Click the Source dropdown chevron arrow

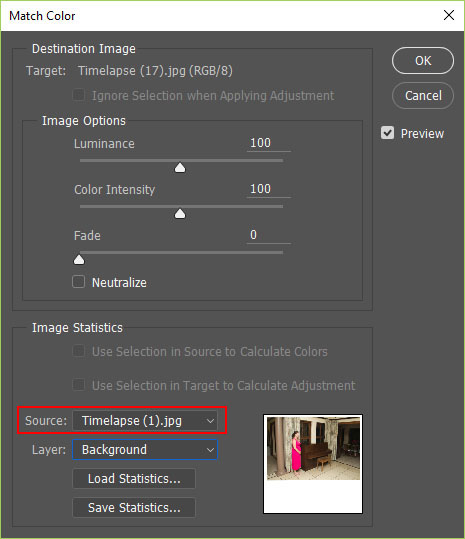[210, 421]
